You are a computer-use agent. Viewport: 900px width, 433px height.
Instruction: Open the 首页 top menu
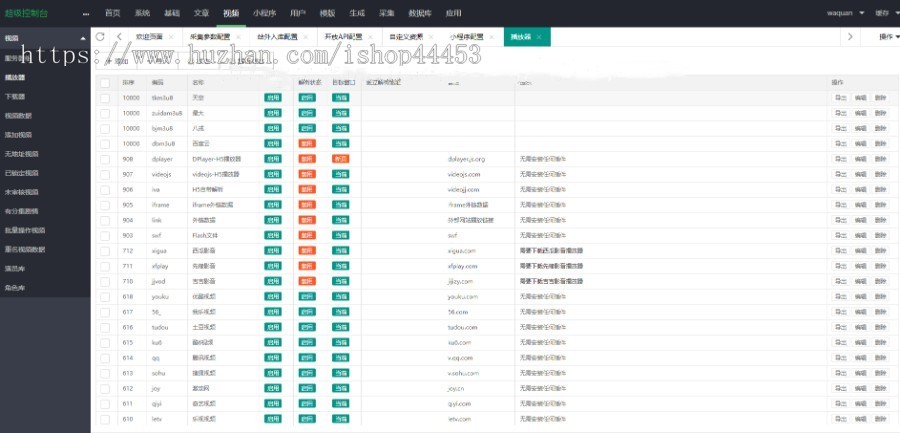tap(112, 13)
